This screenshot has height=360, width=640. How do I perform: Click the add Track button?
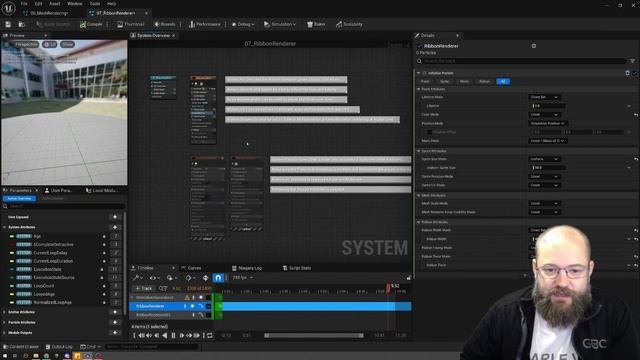(x=144, y=289)
